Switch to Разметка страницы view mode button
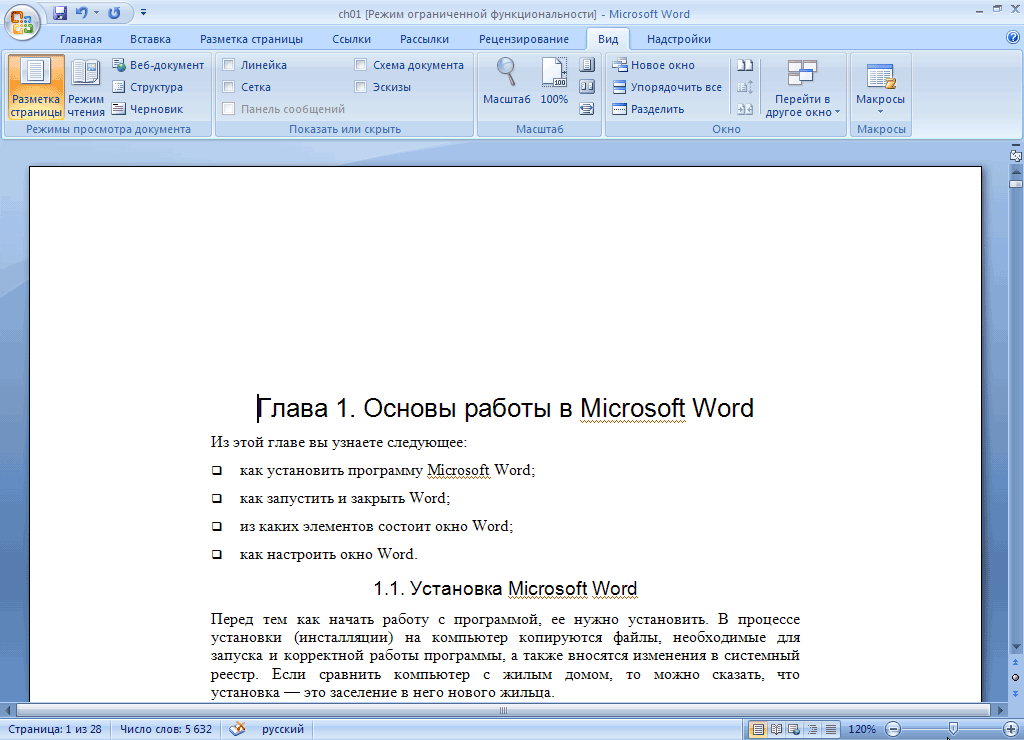Image resolution: width=1024 pixels, height=740 pixels. tap(36, 87)
